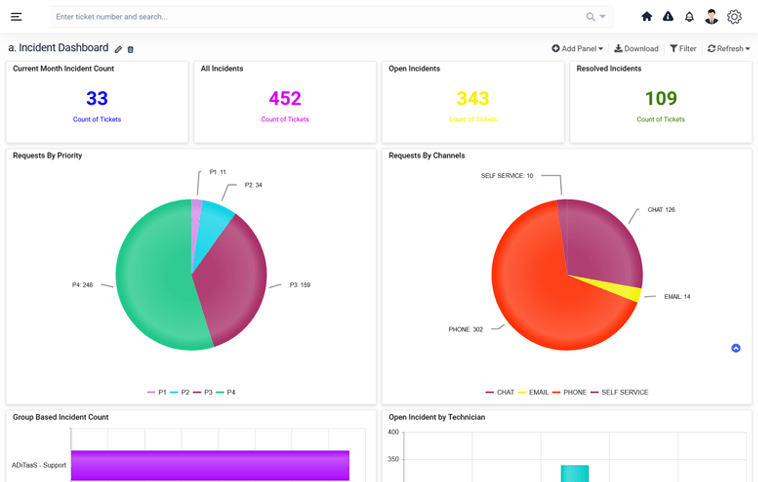Edit dashboard name with pencil icon
758x482 pixels.
(x=118, y=49)
